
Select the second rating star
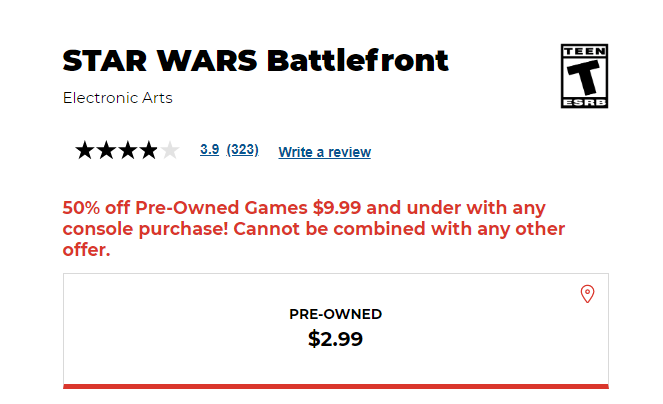point(106,151)
